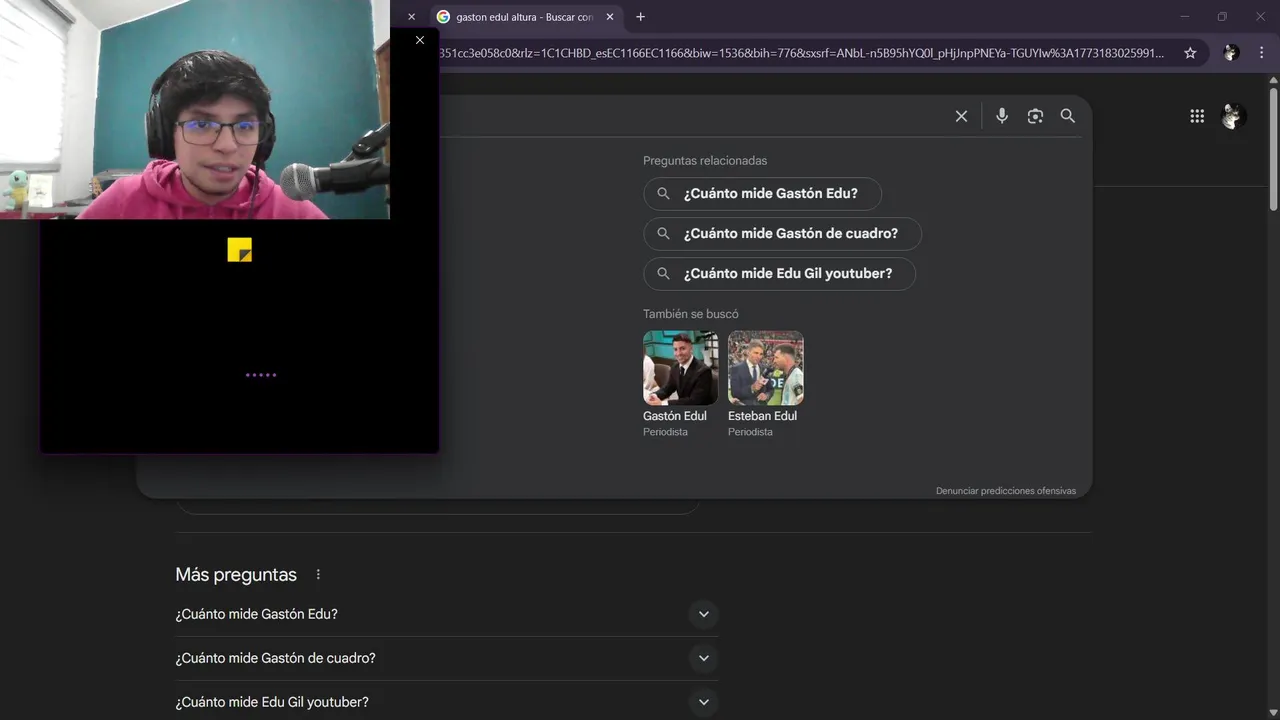1280x720 pixels.
Task: Clear the search box with the X icon
Action: coord(961,116)
